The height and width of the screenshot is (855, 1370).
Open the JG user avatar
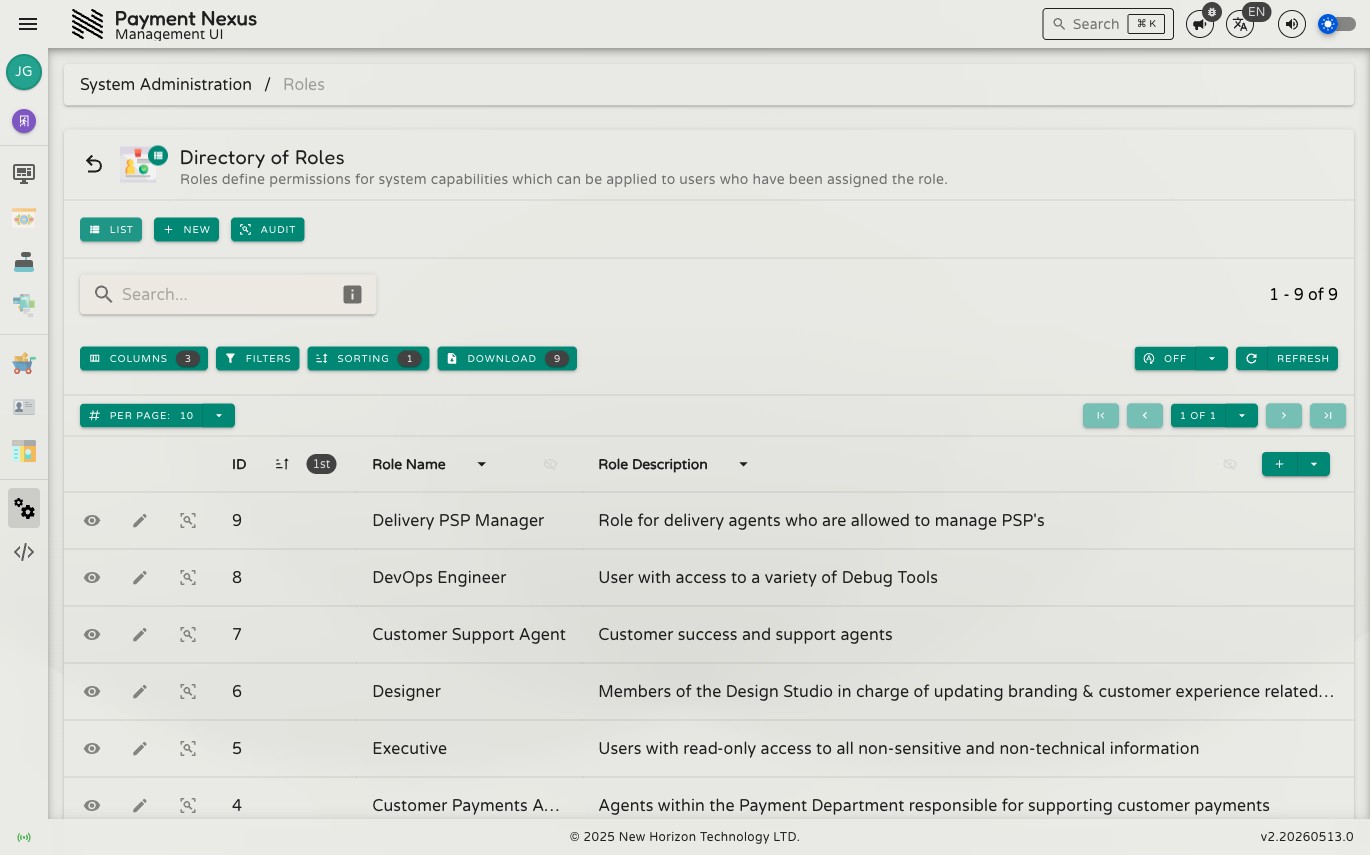(x=24, y=72)
